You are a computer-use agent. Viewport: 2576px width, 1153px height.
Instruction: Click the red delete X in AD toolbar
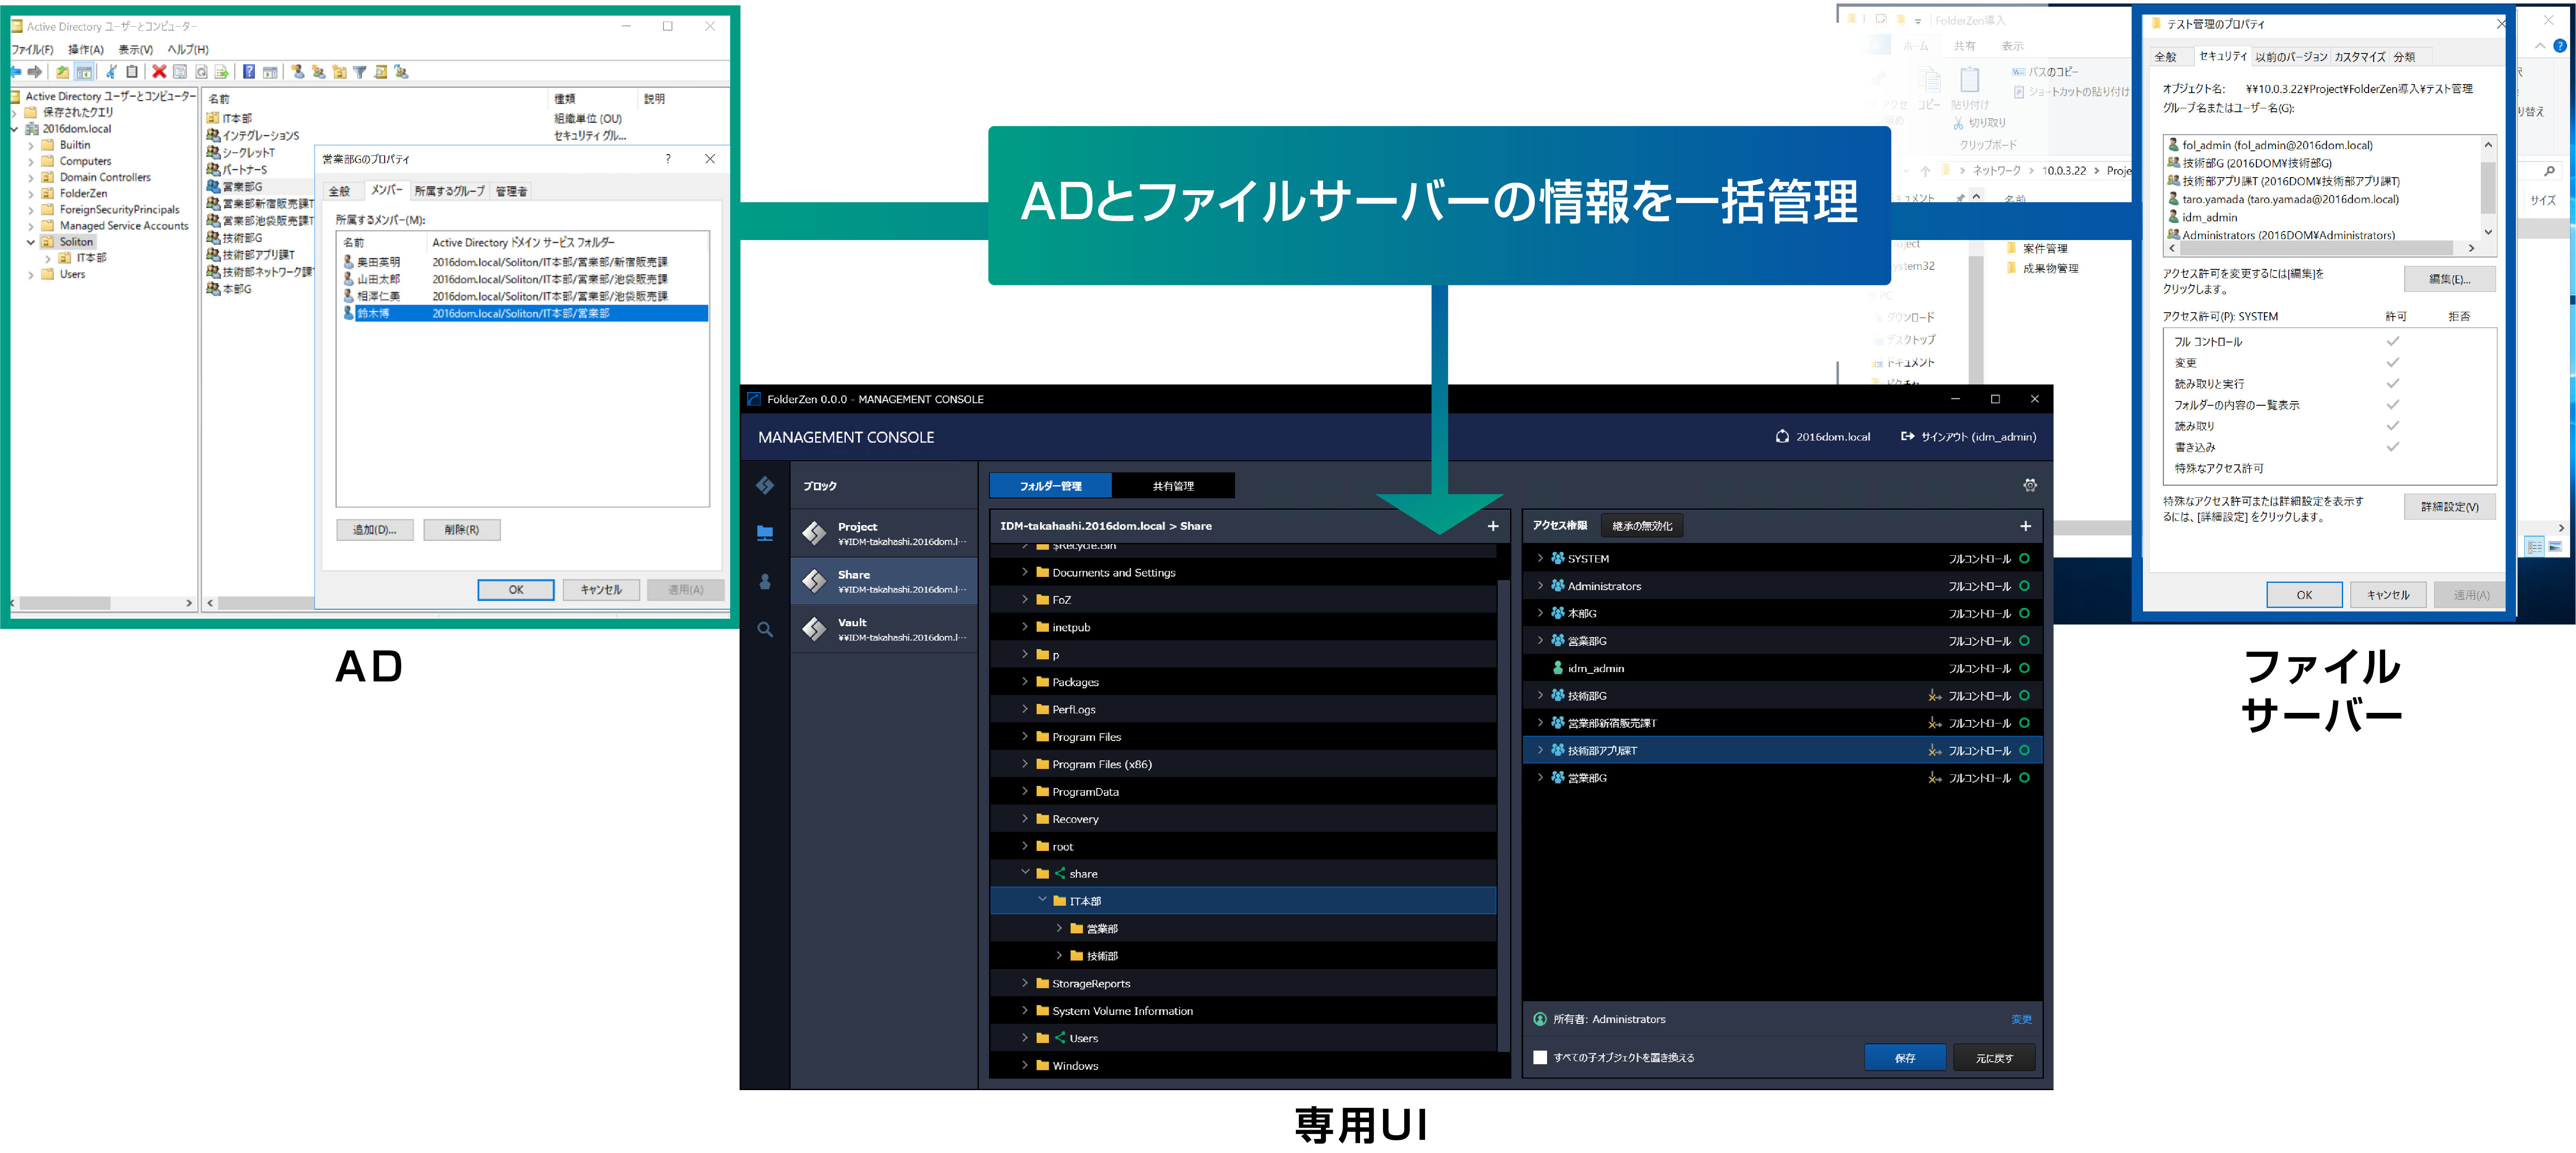pos(159,72)
